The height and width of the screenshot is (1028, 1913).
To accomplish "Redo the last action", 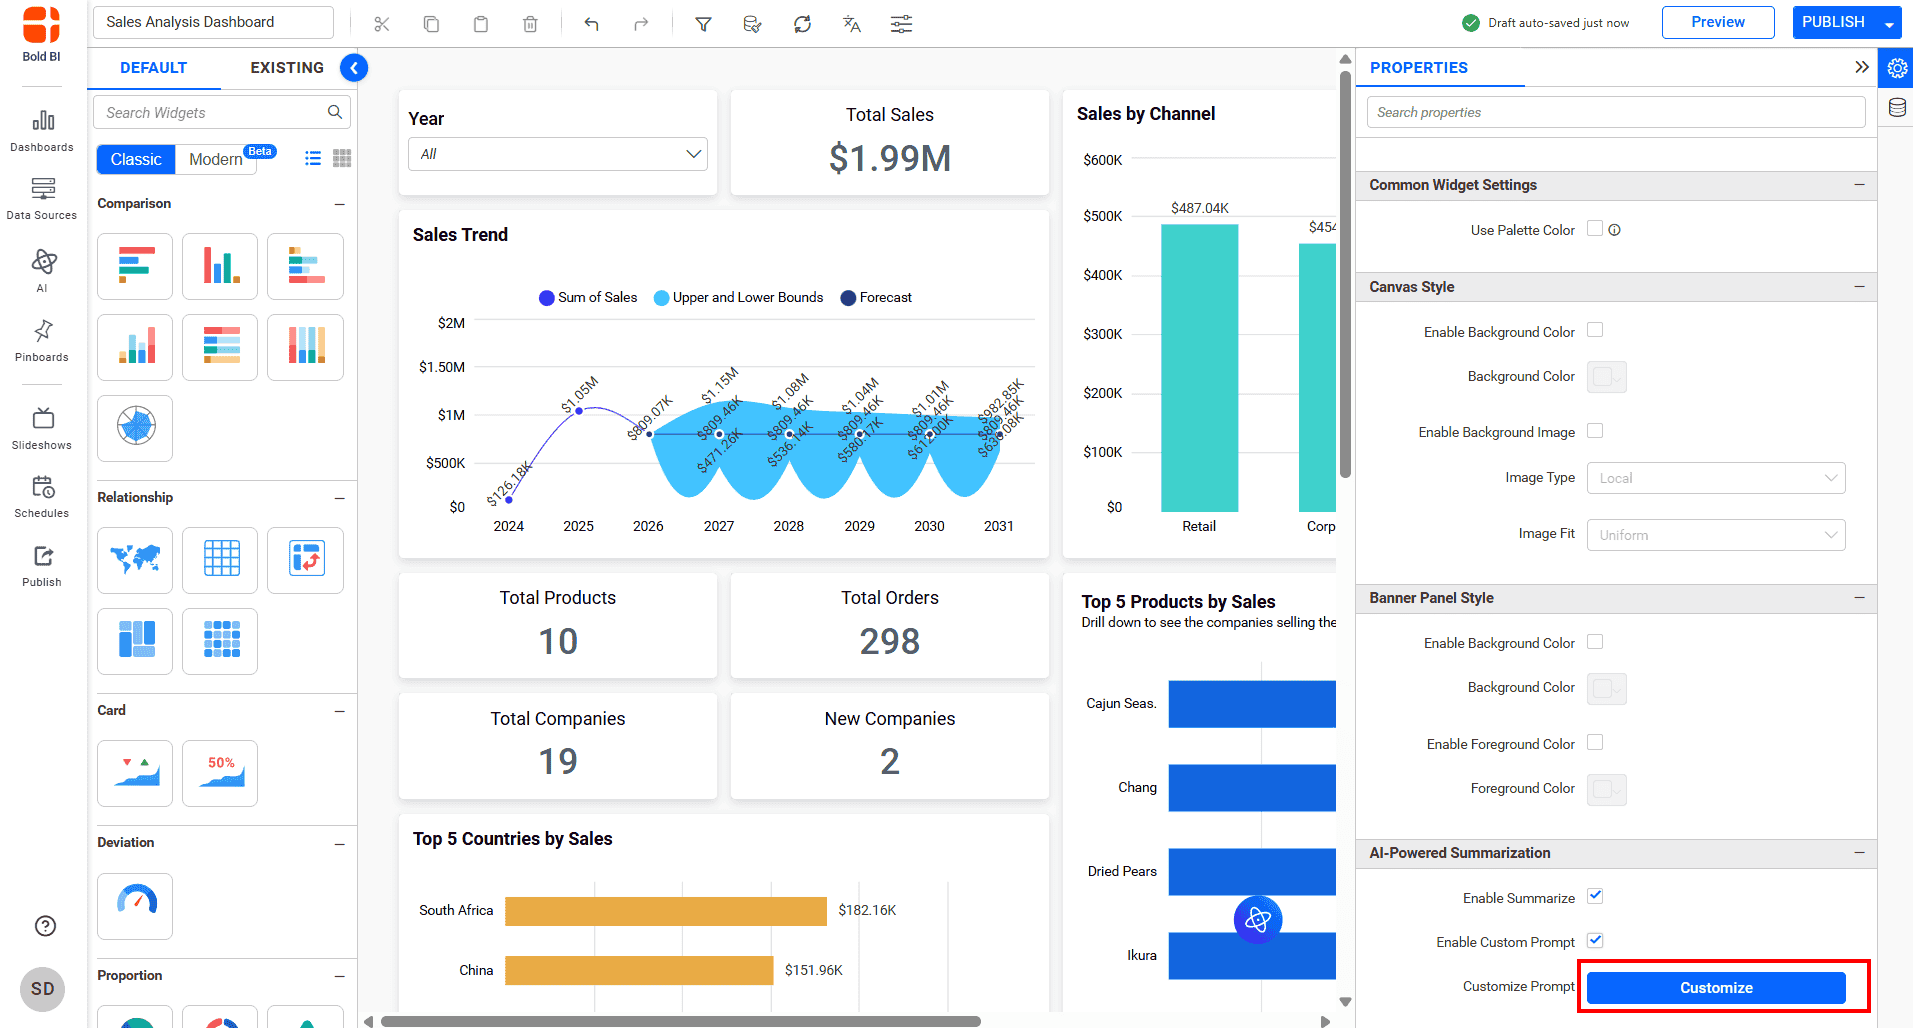I will 641,24.
